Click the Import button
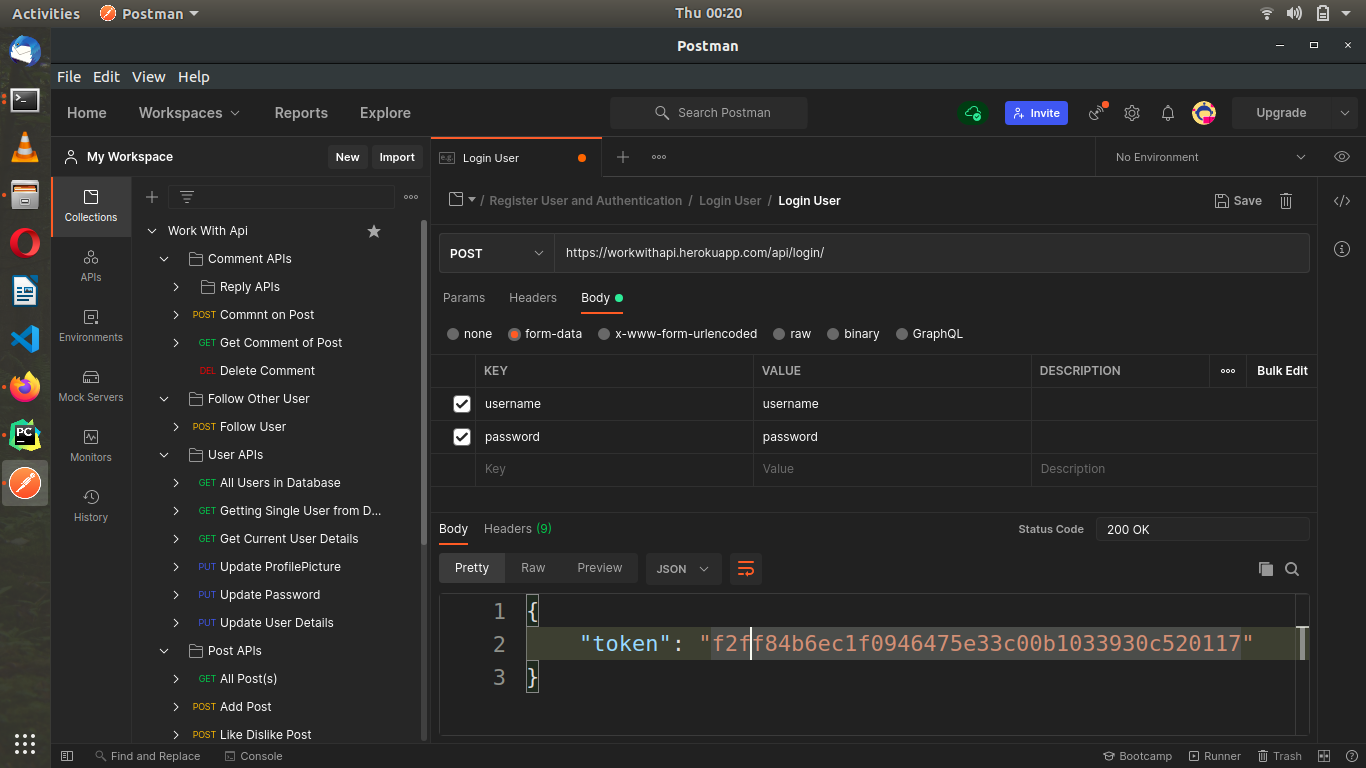This screenshot has height=768, width=1366. pyautogui.click(x=397, y=157)
